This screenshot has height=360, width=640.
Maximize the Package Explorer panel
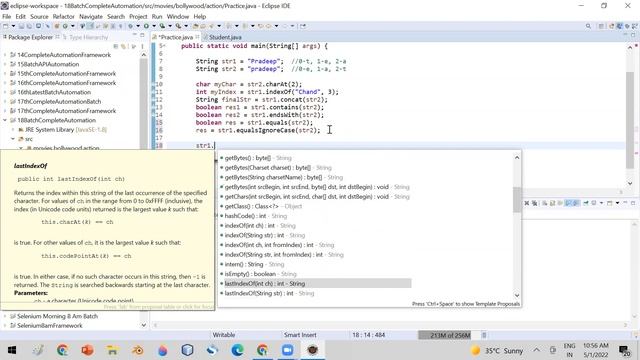click(x=142, y=36)
